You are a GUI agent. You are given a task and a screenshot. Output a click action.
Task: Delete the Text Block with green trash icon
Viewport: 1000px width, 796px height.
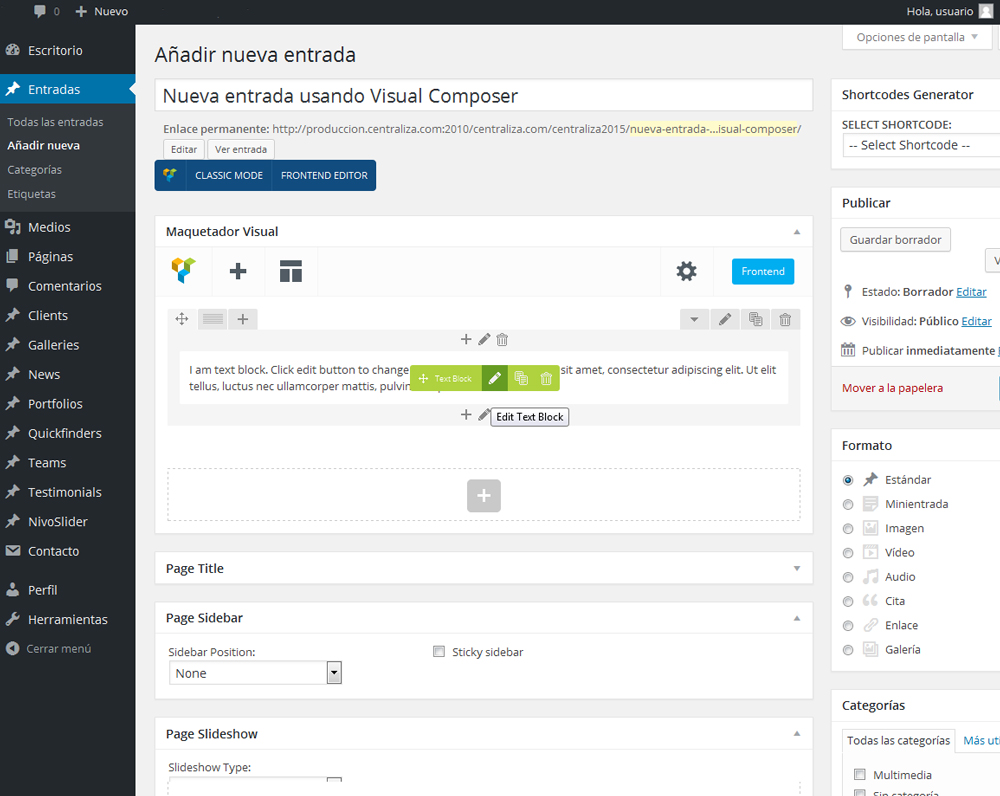tap(546, 378)
